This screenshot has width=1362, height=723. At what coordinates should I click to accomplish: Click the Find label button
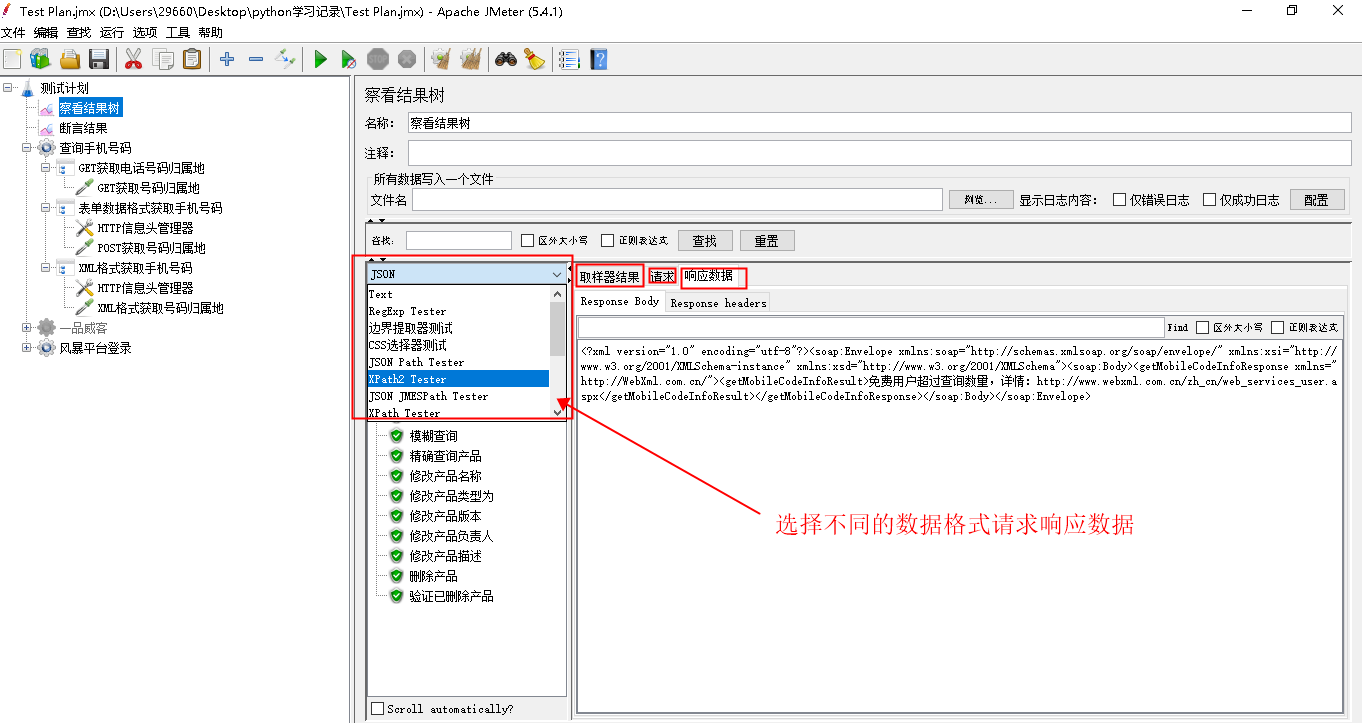tap(1178, 327)
